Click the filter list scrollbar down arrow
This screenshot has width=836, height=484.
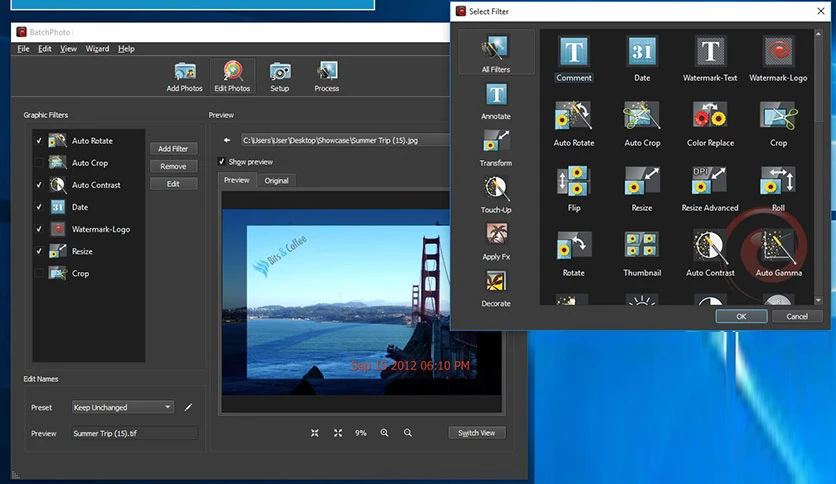(818, 300)
